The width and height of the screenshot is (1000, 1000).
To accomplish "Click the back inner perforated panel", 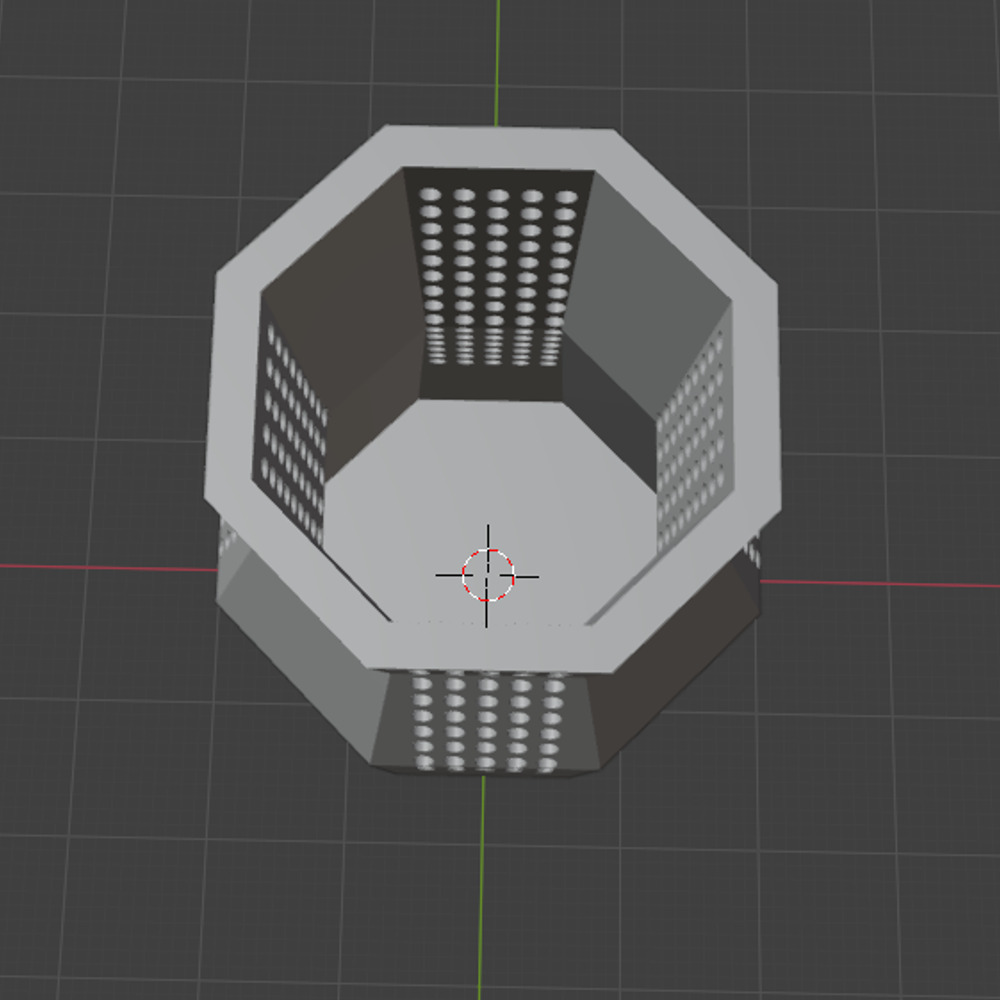I will [496, 284].
